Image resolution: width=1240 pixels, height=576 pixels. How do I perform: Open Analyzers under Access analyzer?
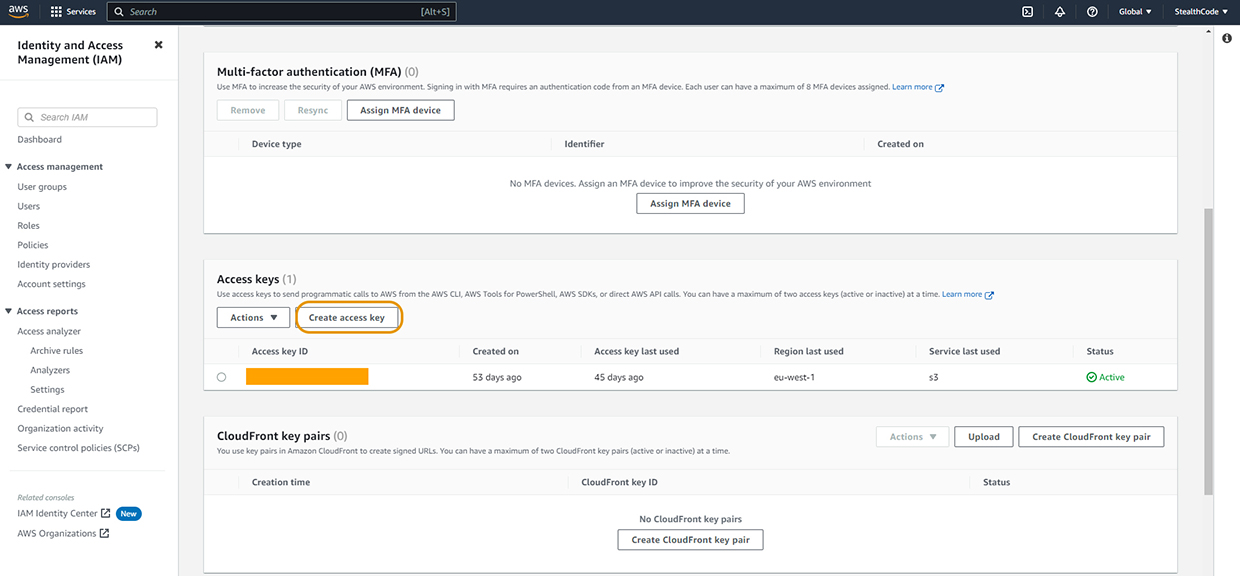click(x=50, y=370)
